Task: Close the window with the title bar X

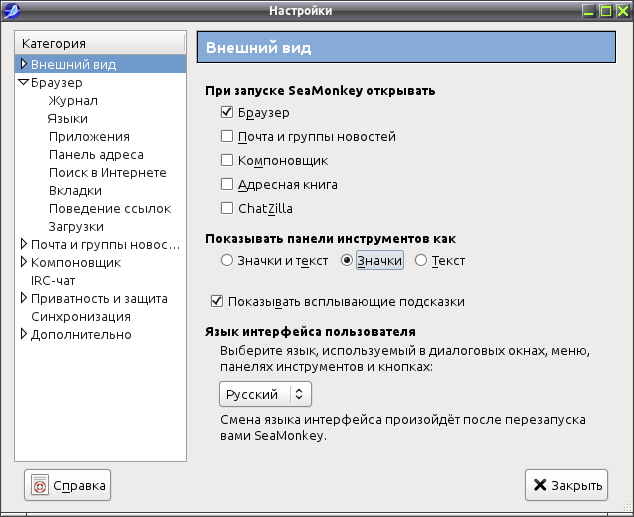Action: 623,11
